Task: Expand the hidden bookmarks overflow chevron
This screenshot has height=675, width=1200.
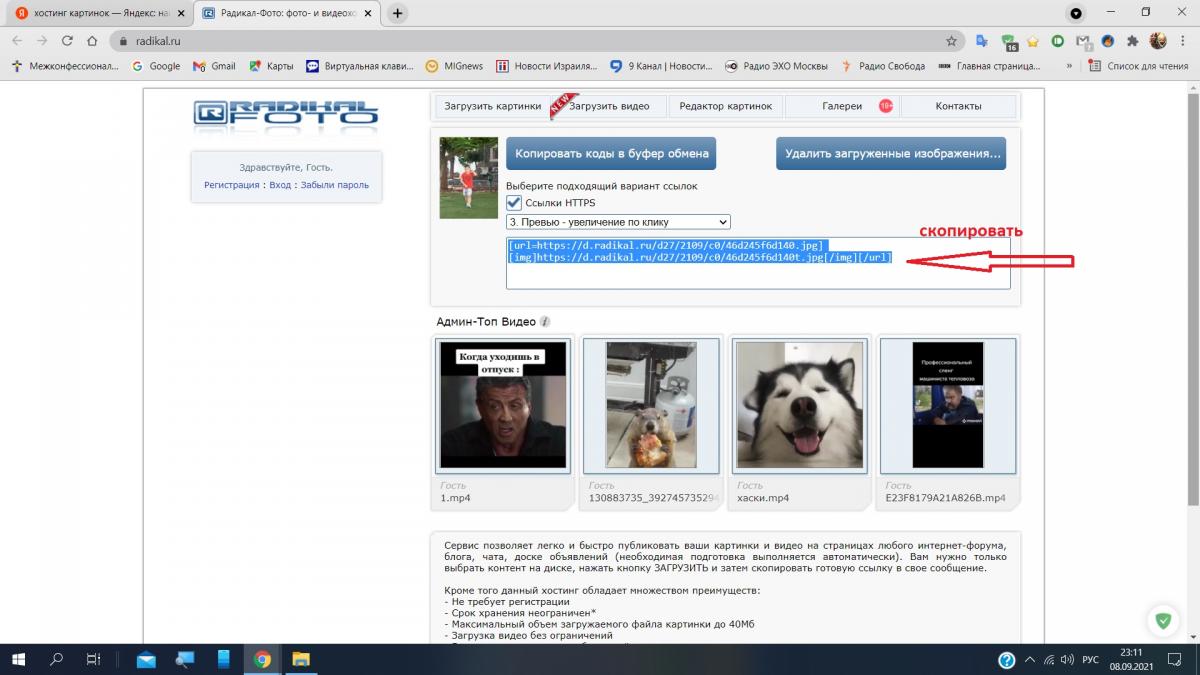Action: pos(1069,66)
